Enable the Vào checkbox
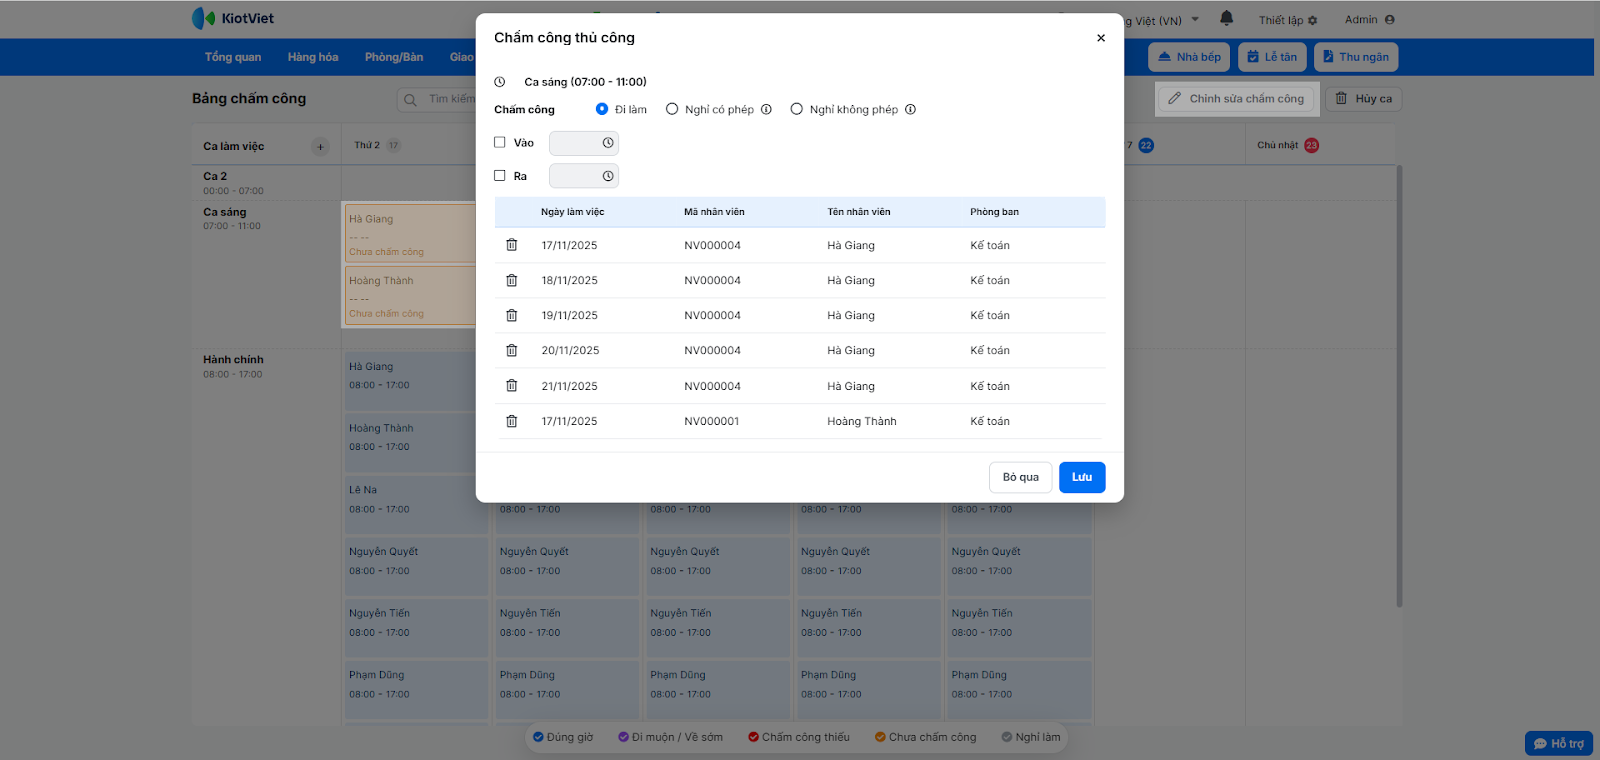This screenshot has height=760, width=1600. 500,142
